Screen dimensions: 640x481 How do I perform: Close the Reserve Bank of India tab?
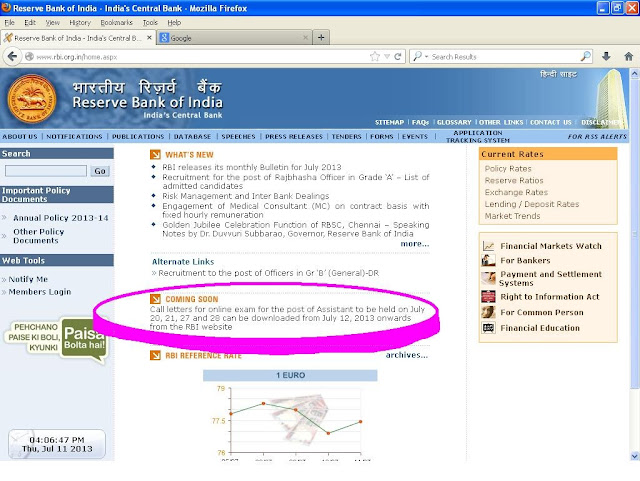tap(149, 38)
